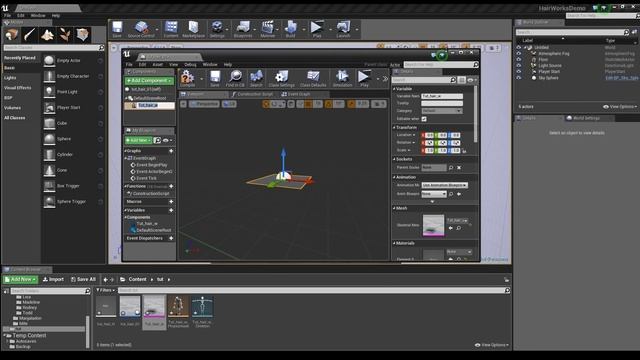Open the Add New dropdown in My Blueprint
Viewport: 640px width, 360px height.
click(x=138, y=140)
